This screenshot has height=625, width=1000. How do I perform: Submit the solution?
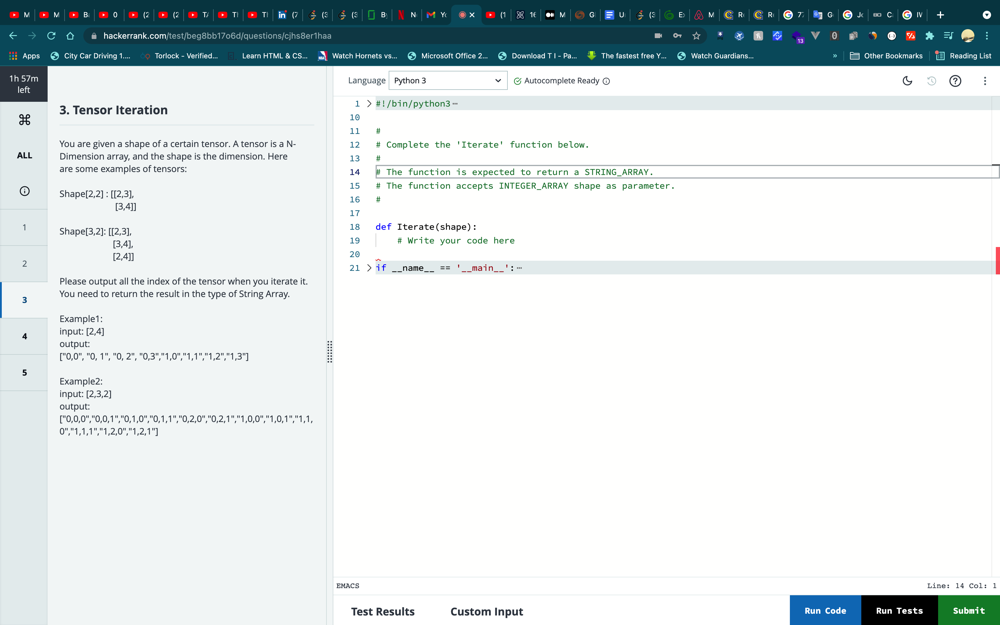[969, 610]
